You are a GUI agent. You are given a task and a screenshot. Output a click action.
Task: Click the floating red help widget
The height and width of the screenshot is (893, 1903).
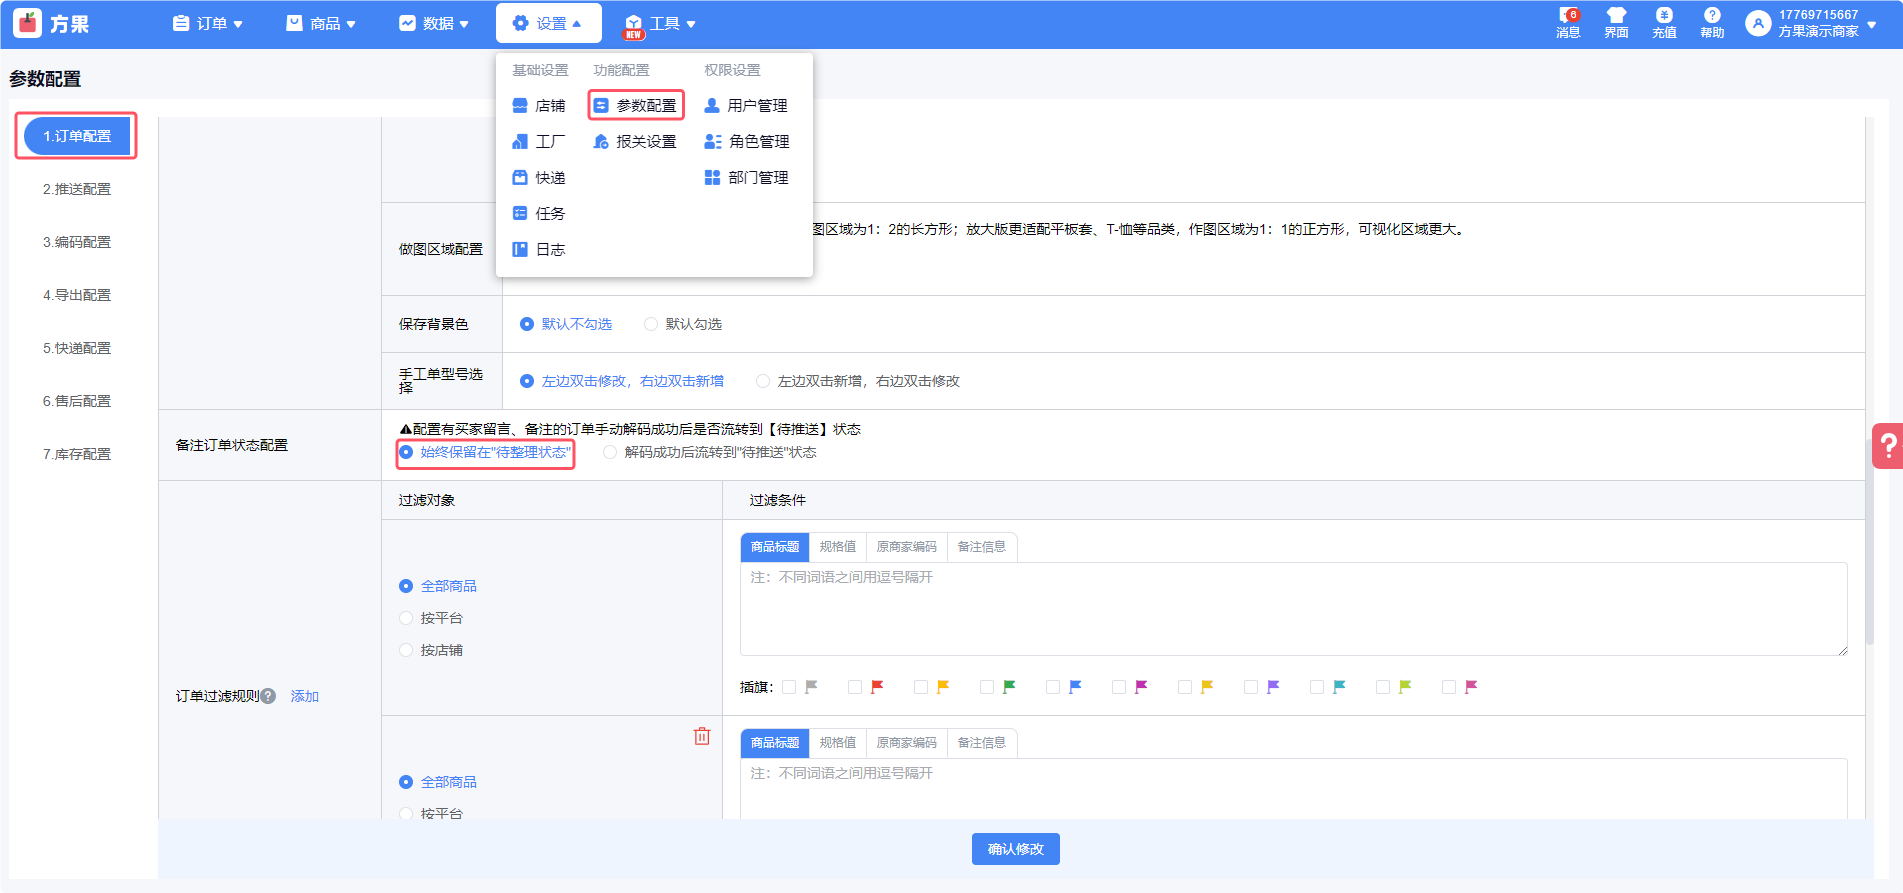coord(1887,445)
